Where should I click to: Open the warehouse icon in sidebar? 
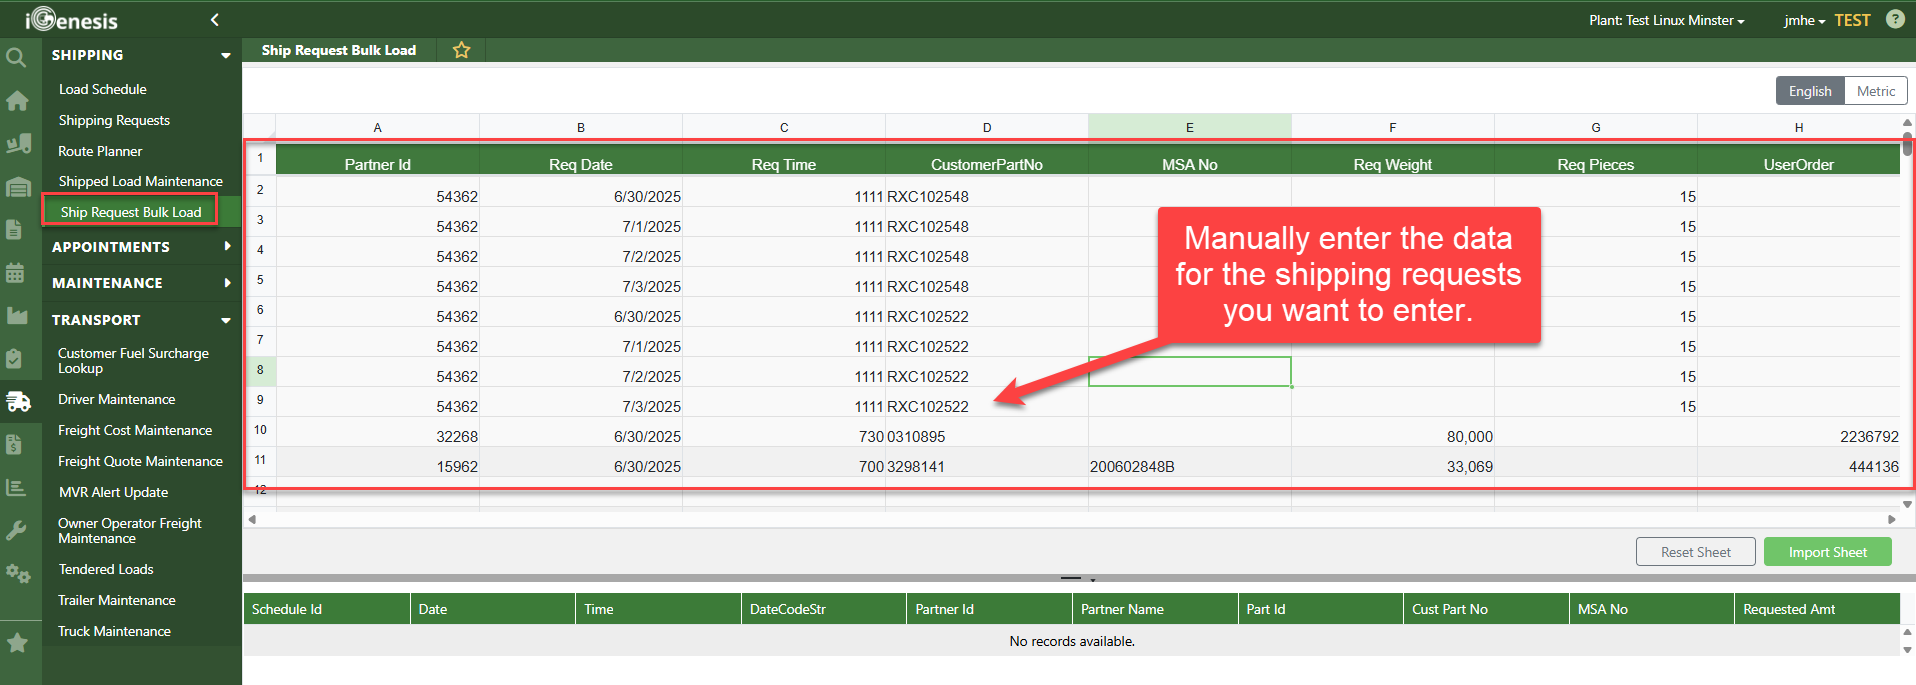pyautogui.click(x=18, y=187)
